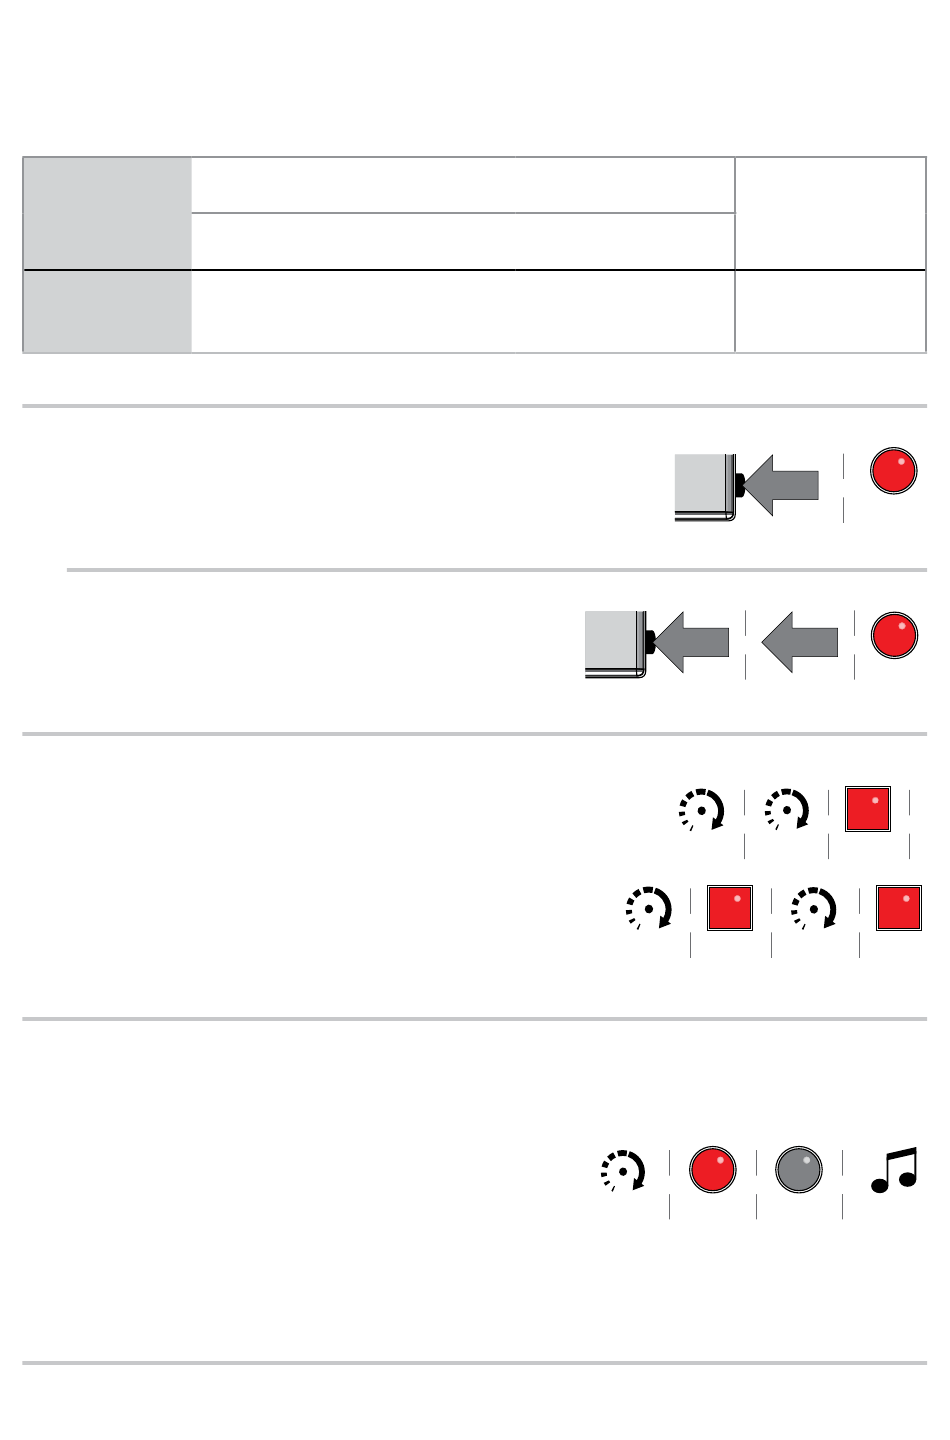
Task: Click the knob icon between two red squares
Action: [814, 908]
